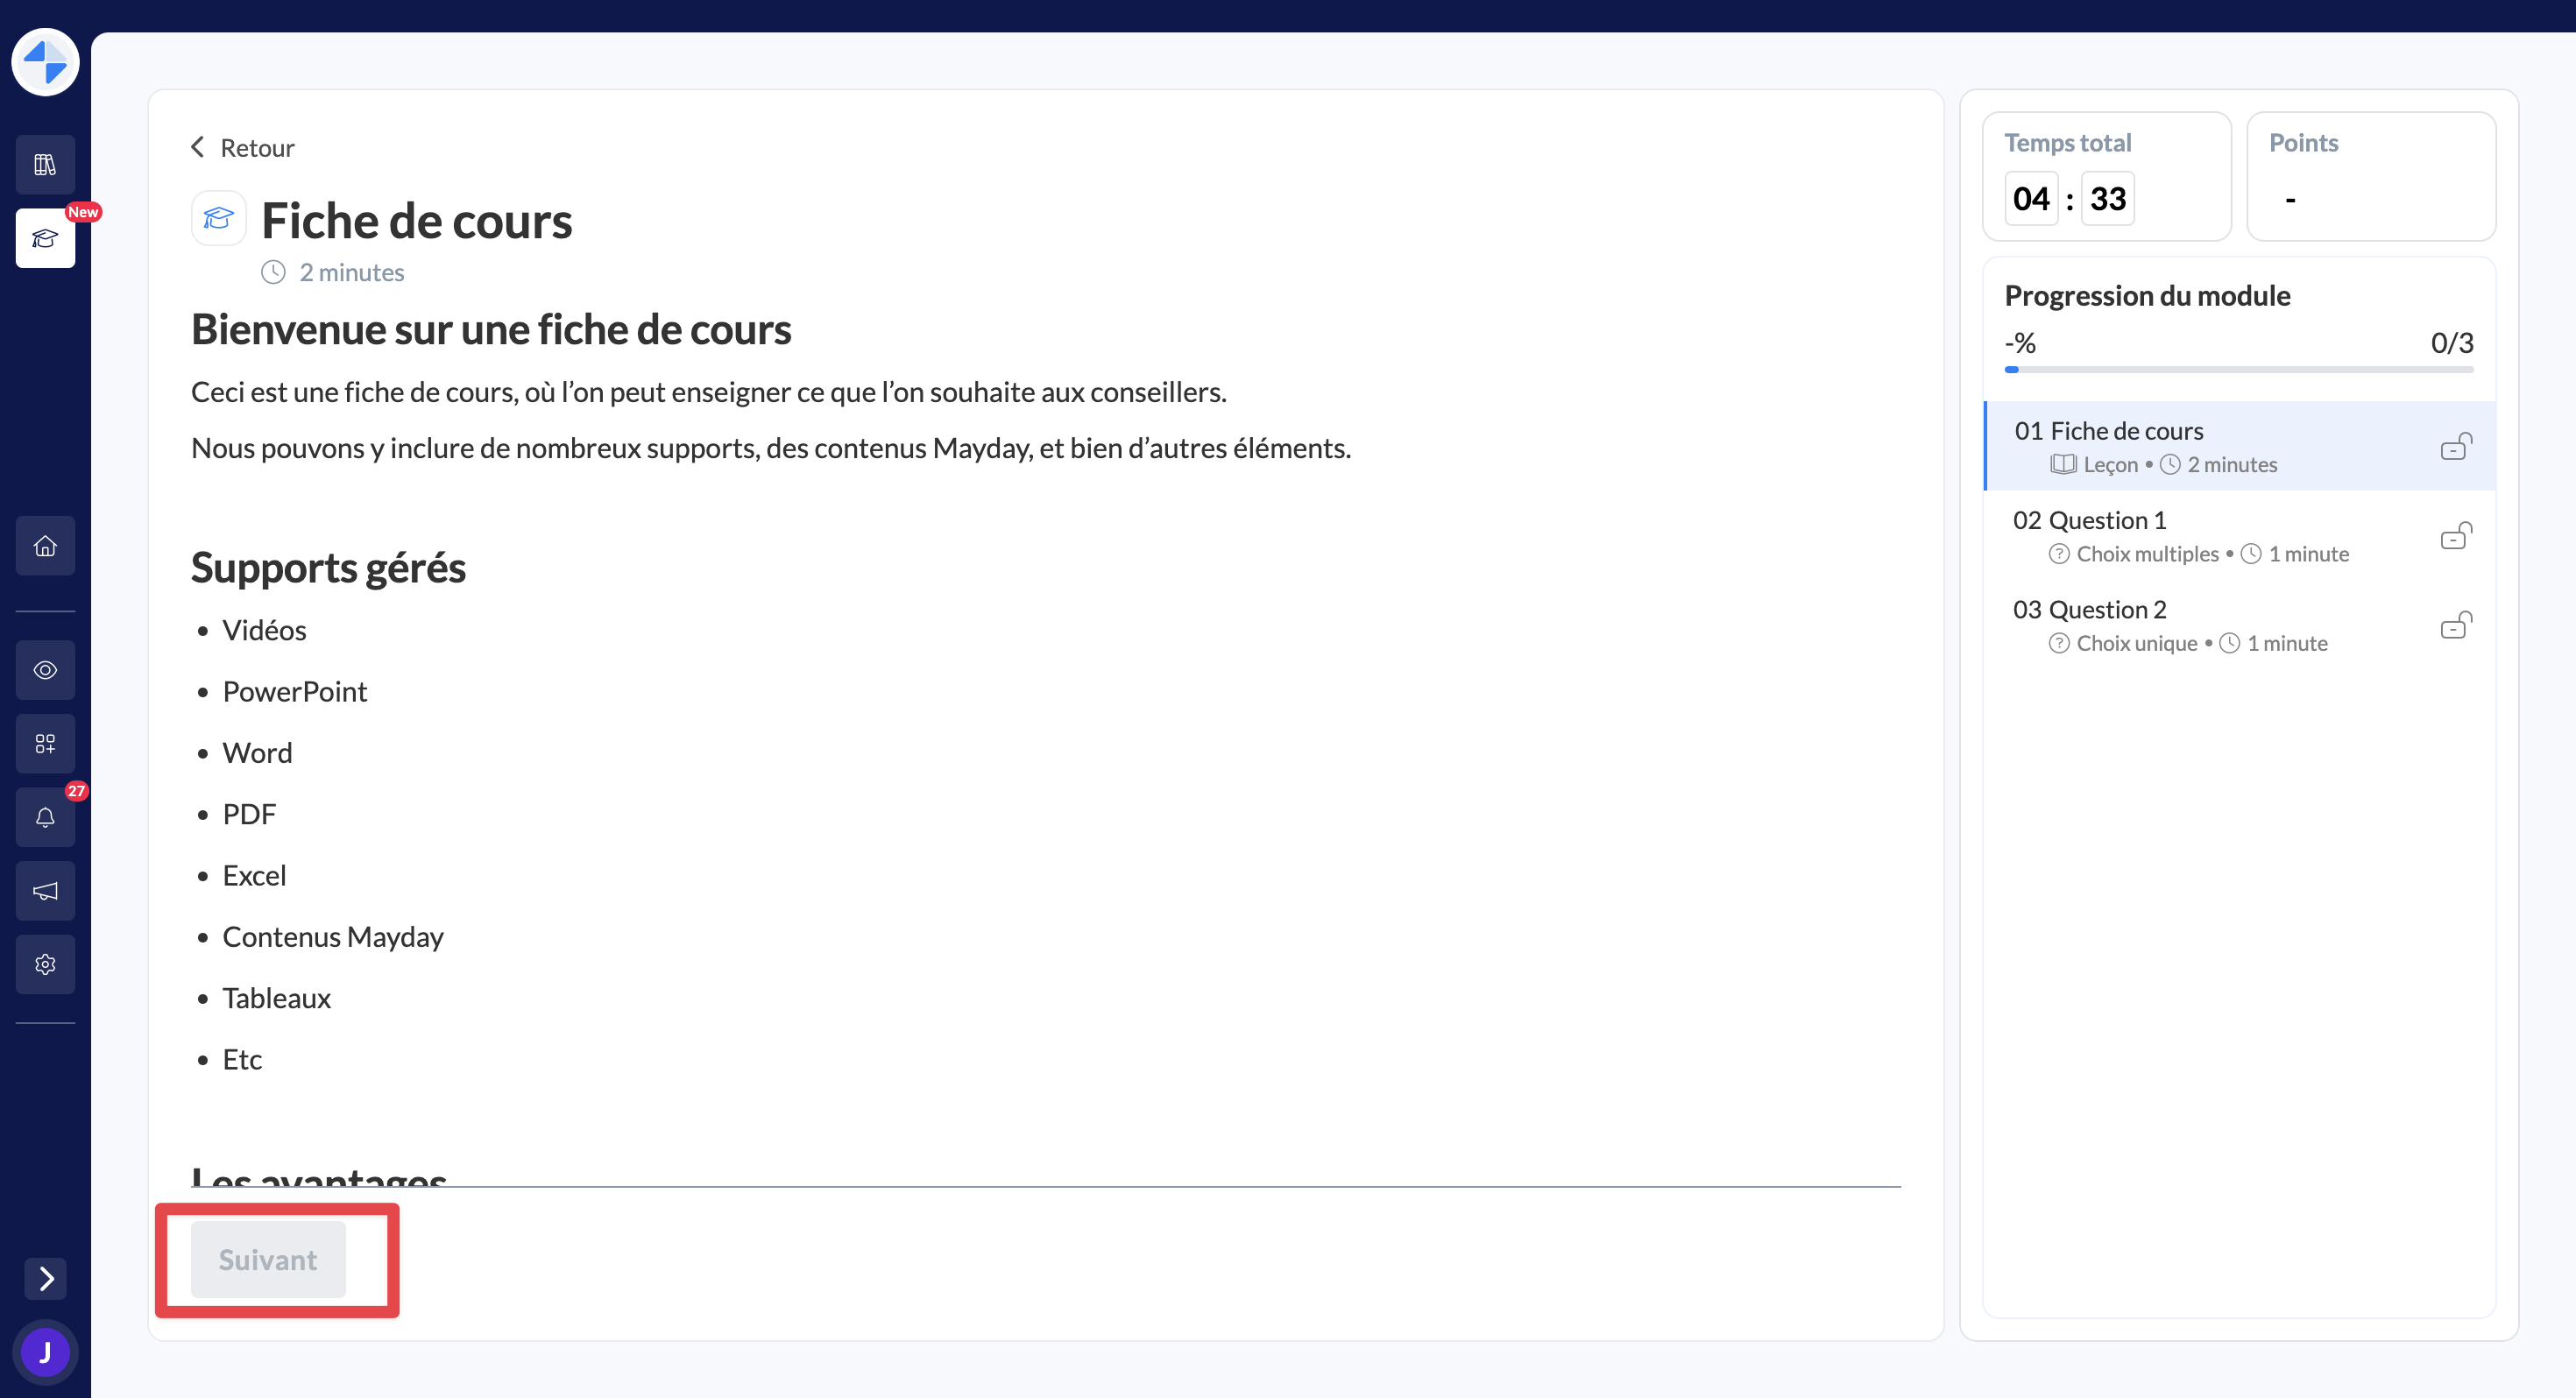Screen dimensions: 2576x1398
Task: Click the Mayday logo icon
Action: click(45, 62)
